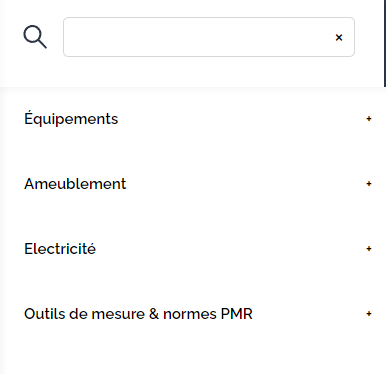Select the Ameublement category label text
The width and height of the screenshot is (386, 374).
[75, 184]
